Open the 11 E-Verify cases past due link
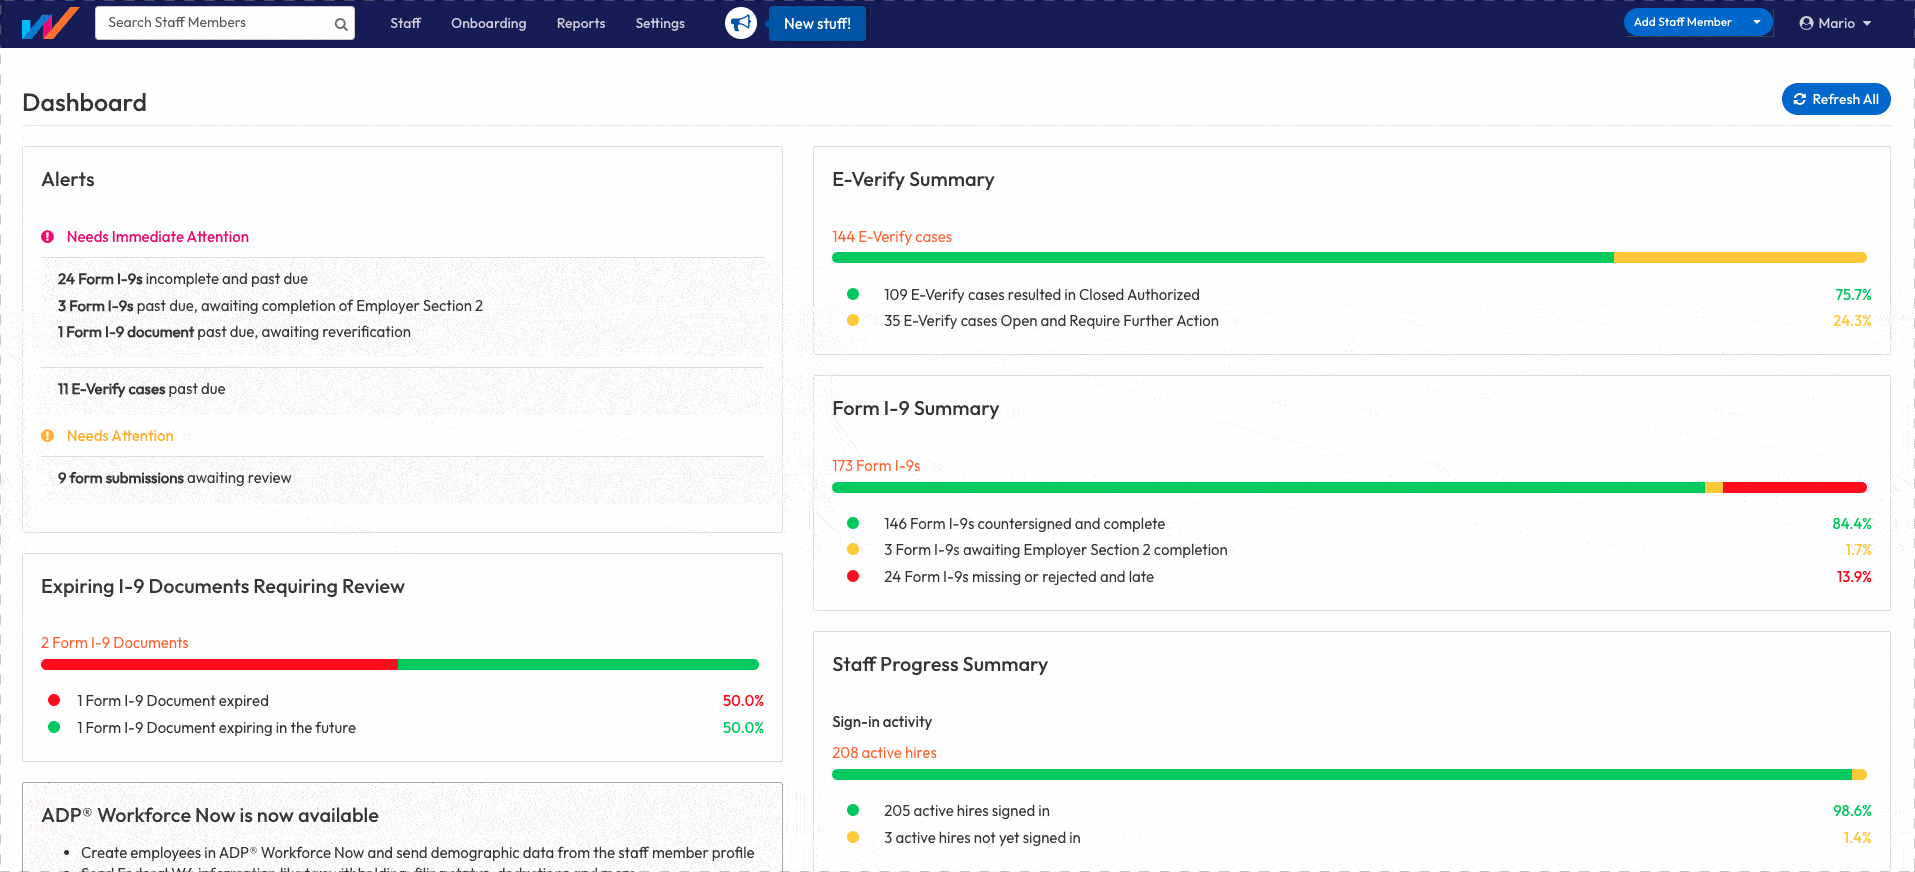 point(111,389)
